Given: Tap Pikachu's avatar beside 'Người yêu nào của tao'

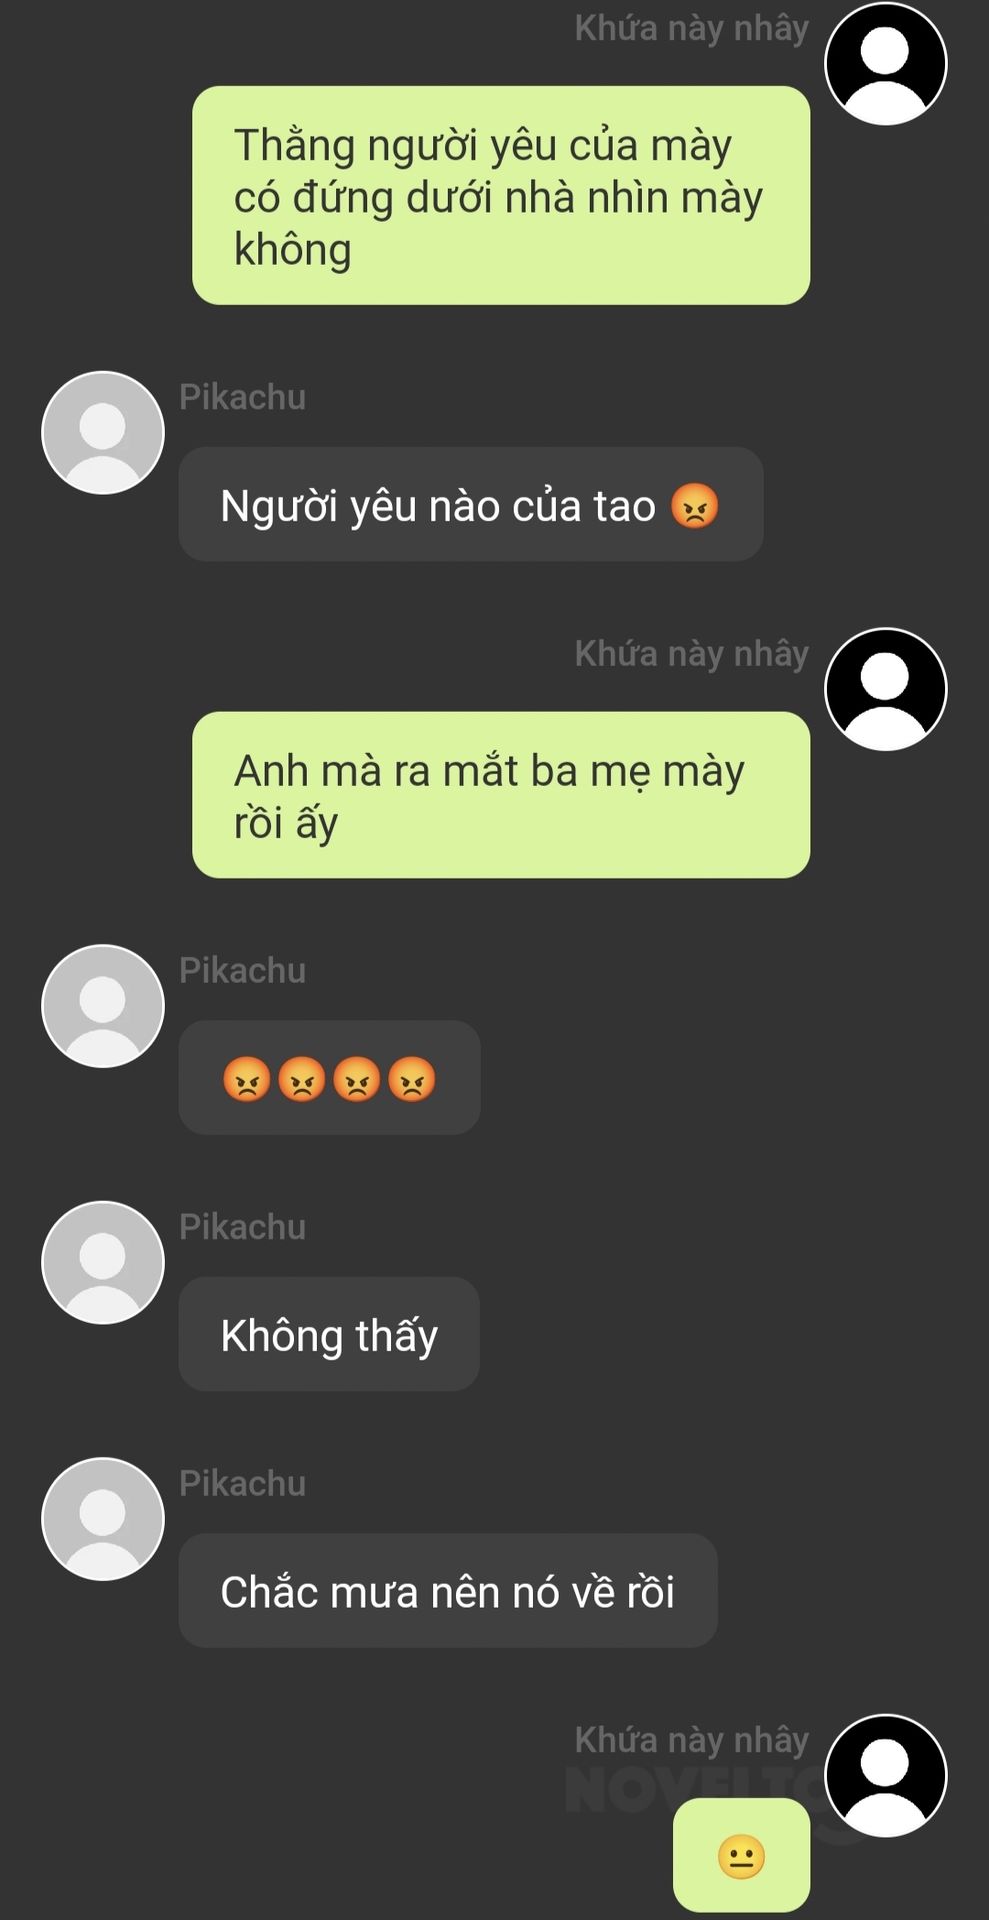Looking at the screenshot, I should coord(102,432).
